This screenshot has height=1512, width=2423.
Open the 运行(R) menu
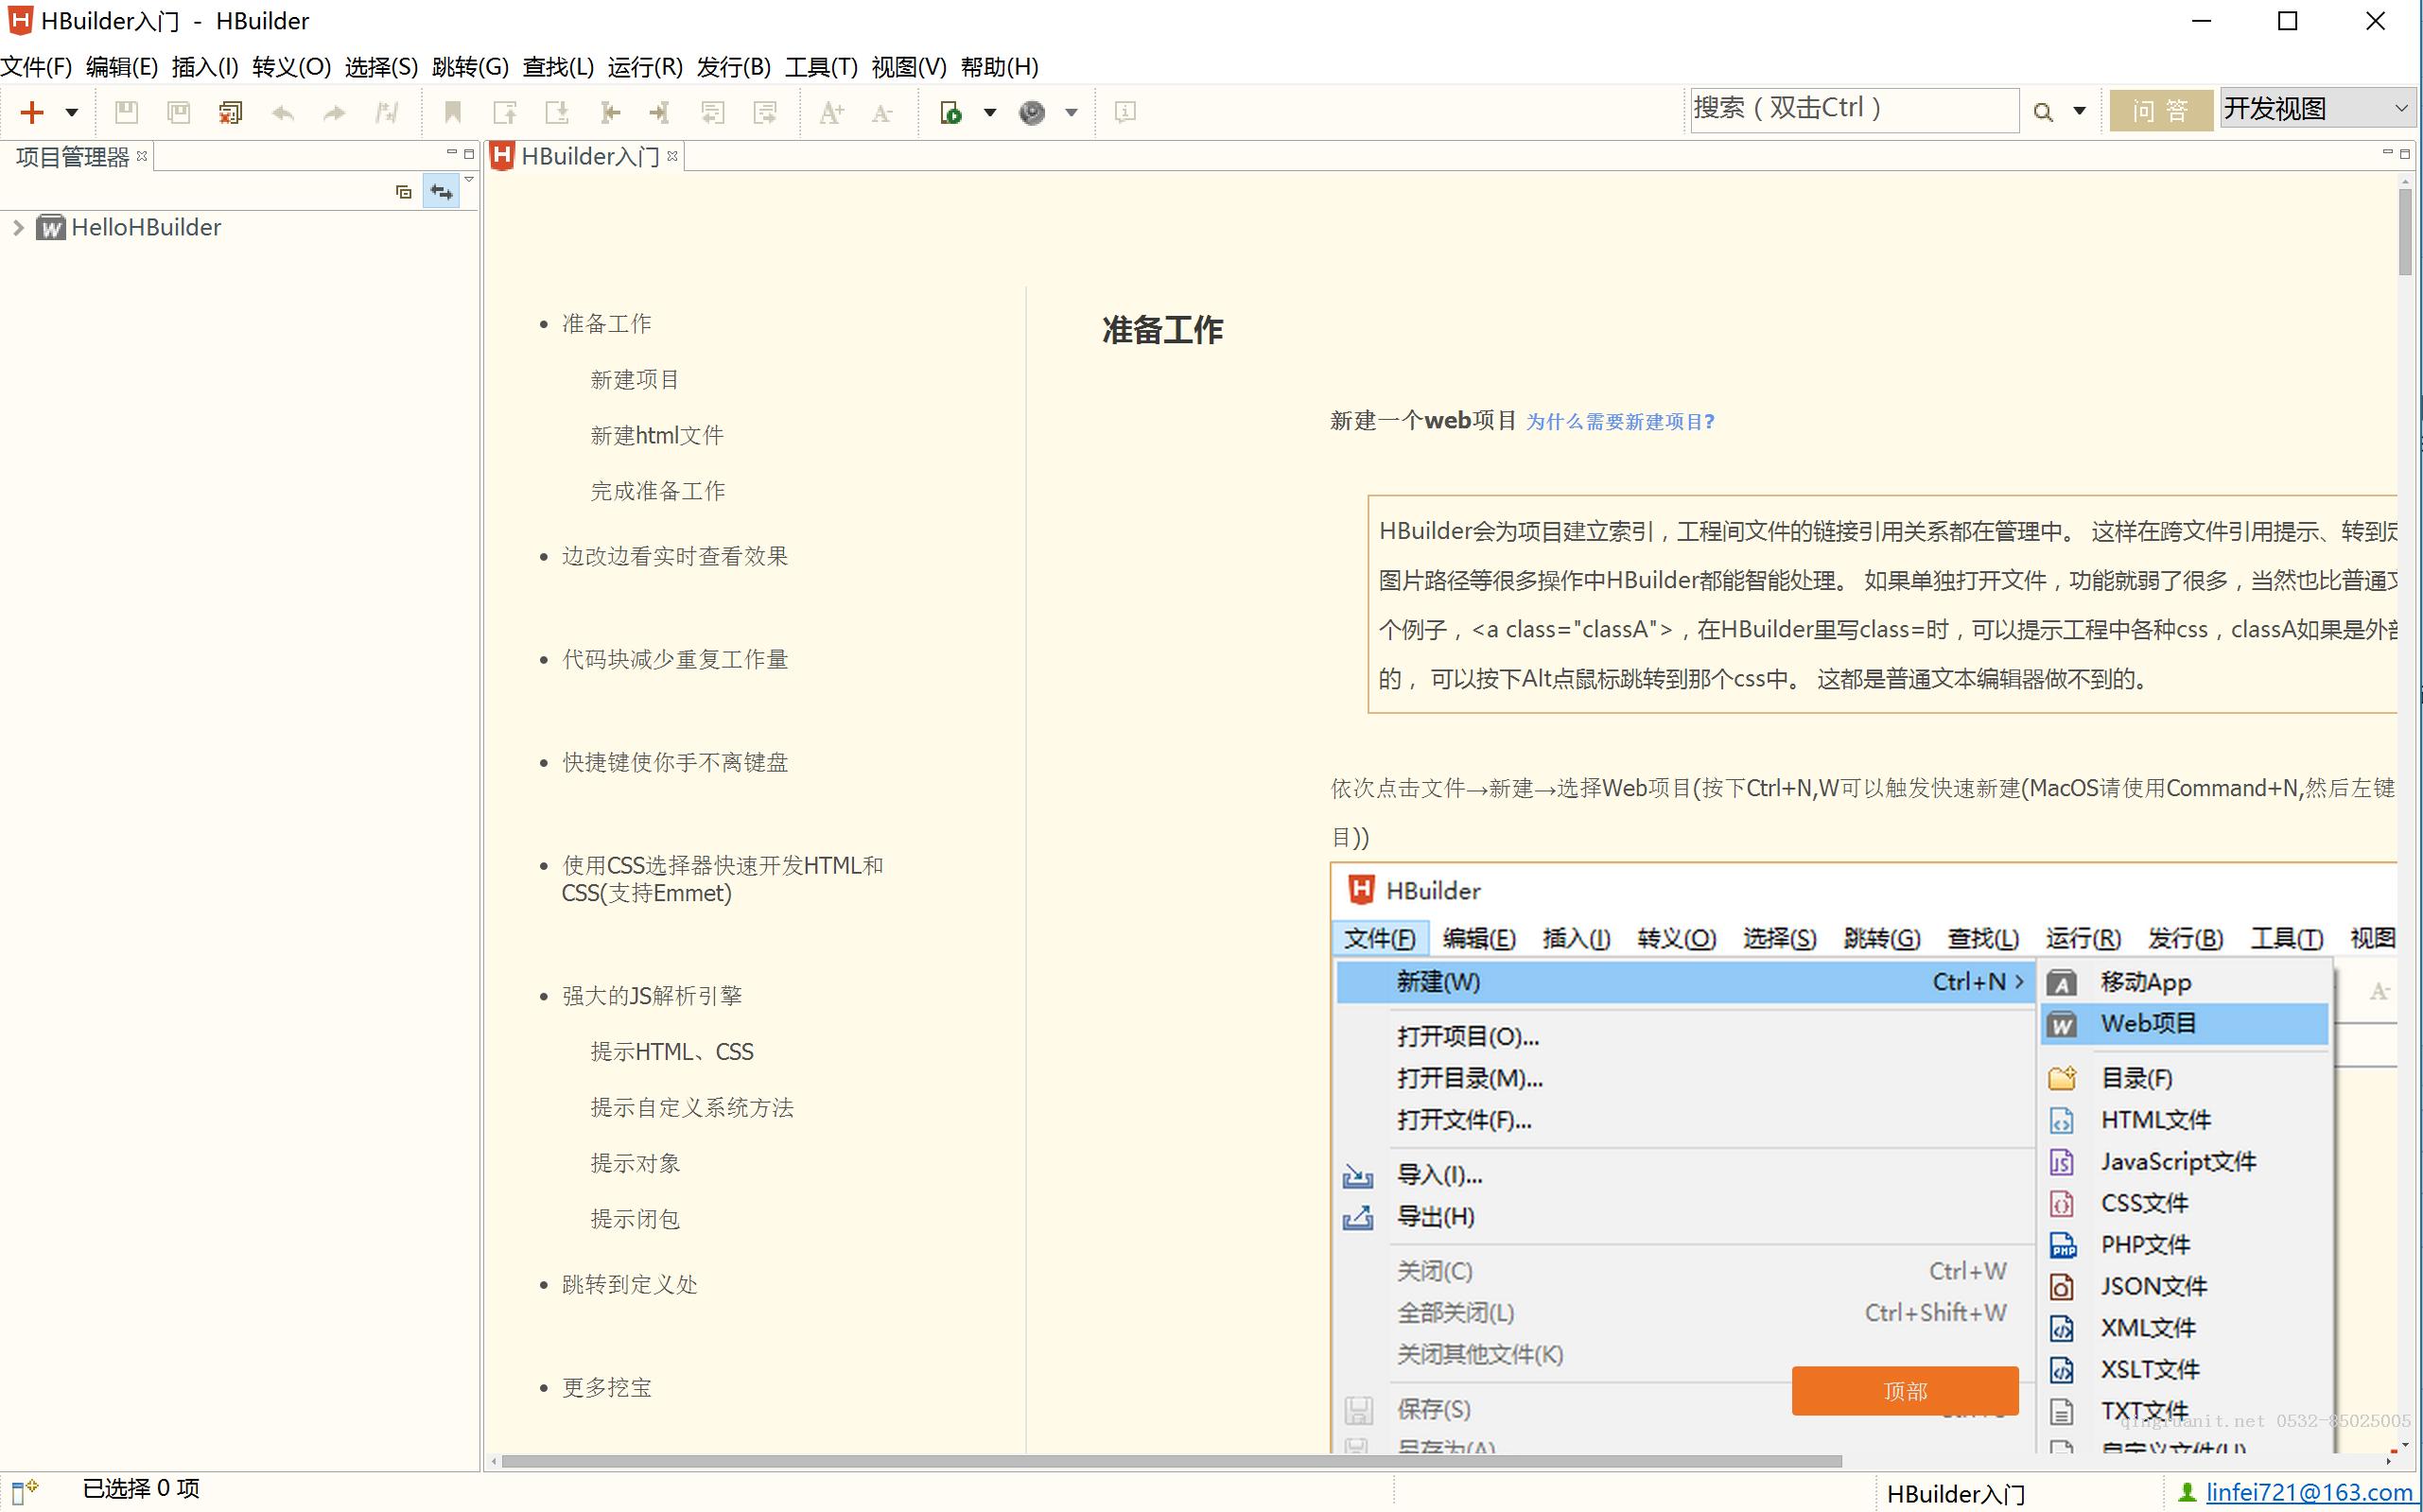(645, 66)
